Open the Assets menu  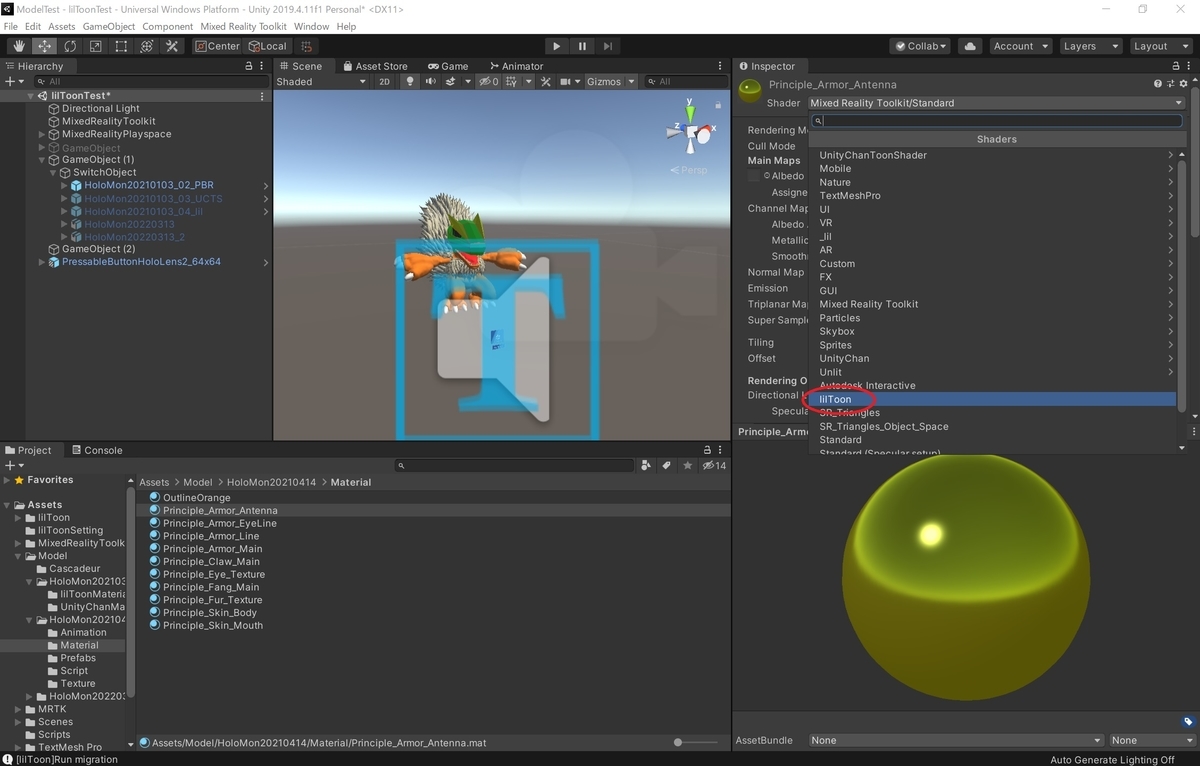click(61, 26)
